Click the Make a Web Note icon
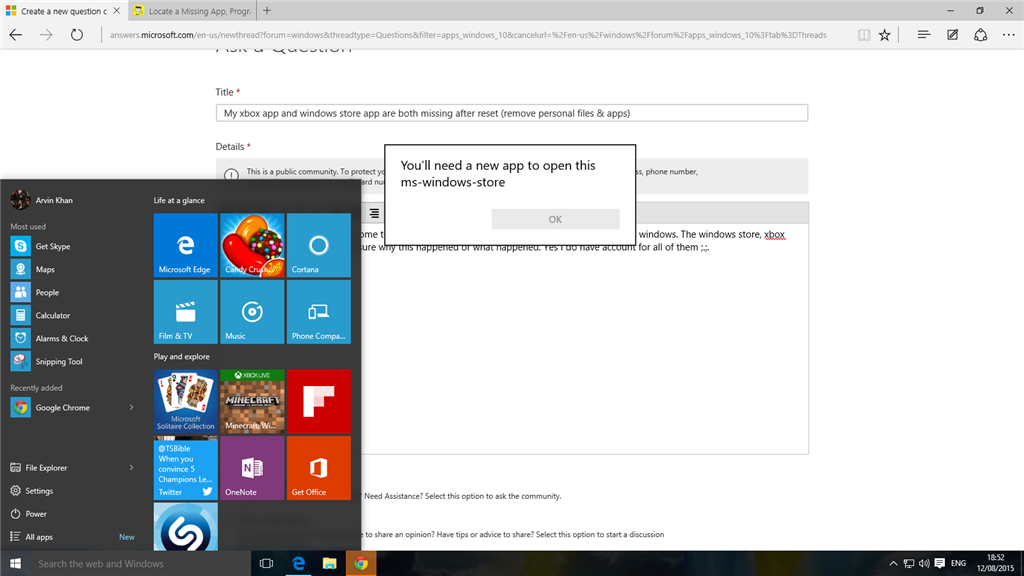This screenshot has width=1024, height=576. (952, 35)
